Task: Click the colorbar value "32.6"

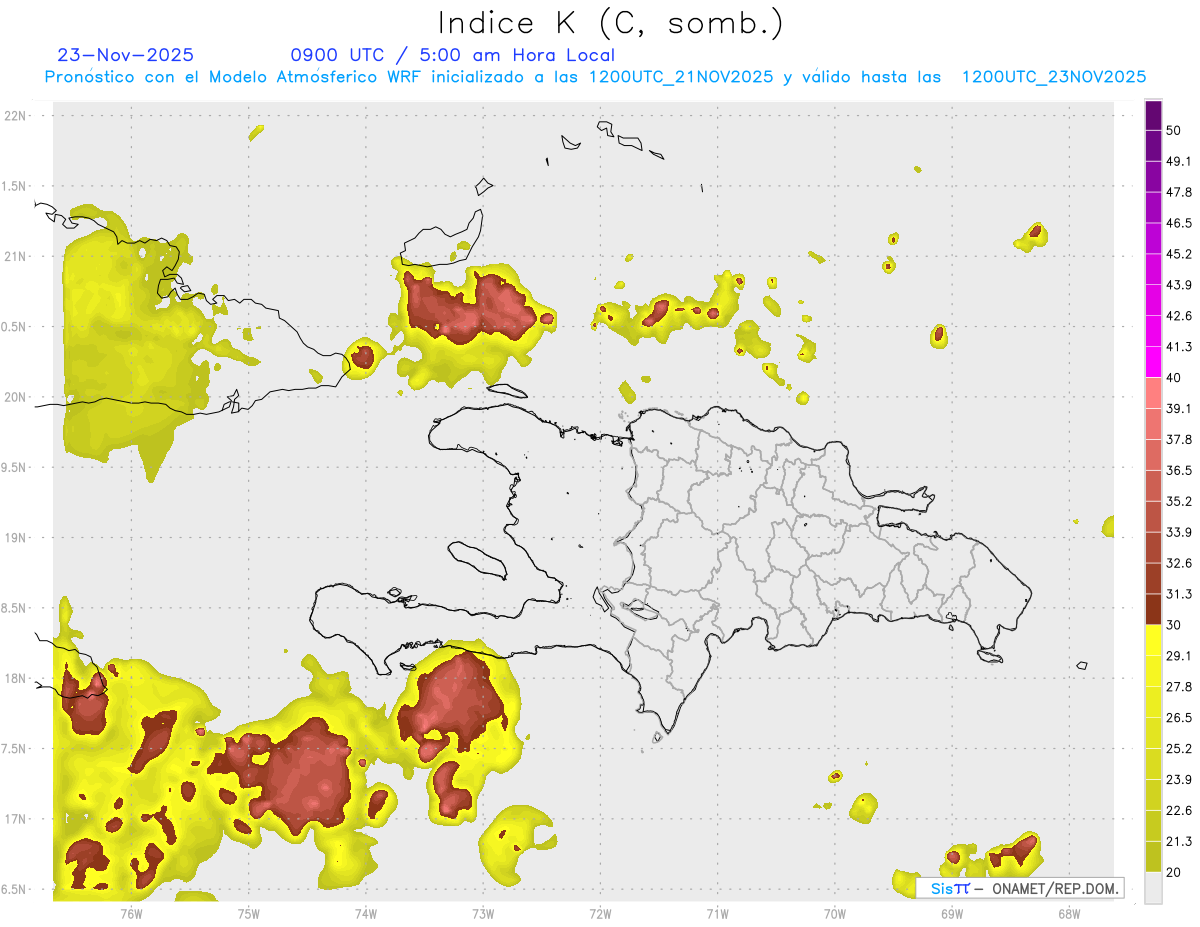Action: point(1179,563)
